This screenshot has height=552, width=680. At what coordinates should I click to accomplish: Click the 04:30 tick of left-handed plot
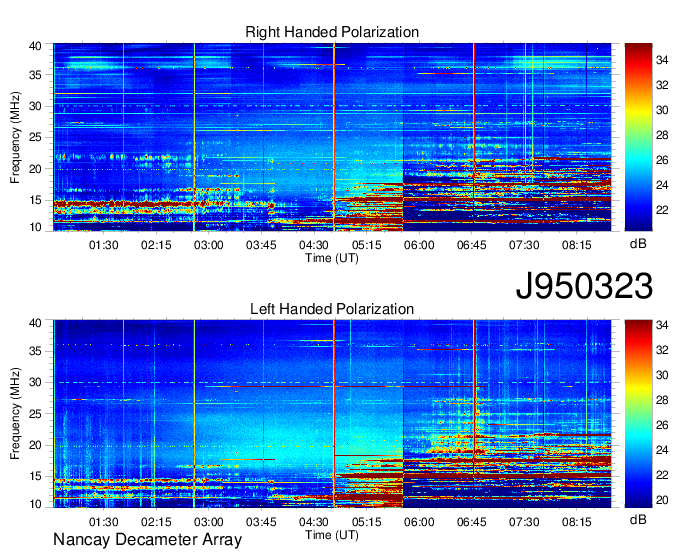click(314, 522)
